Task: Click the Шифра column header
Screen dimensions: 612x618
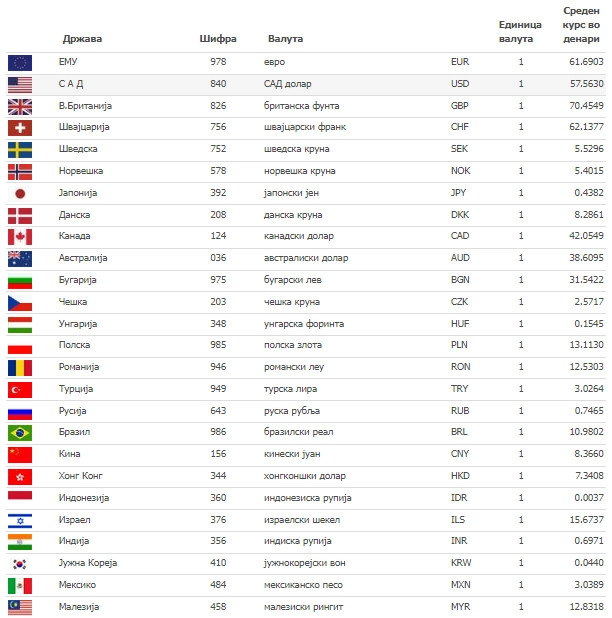Action: (x=218, y=39)
